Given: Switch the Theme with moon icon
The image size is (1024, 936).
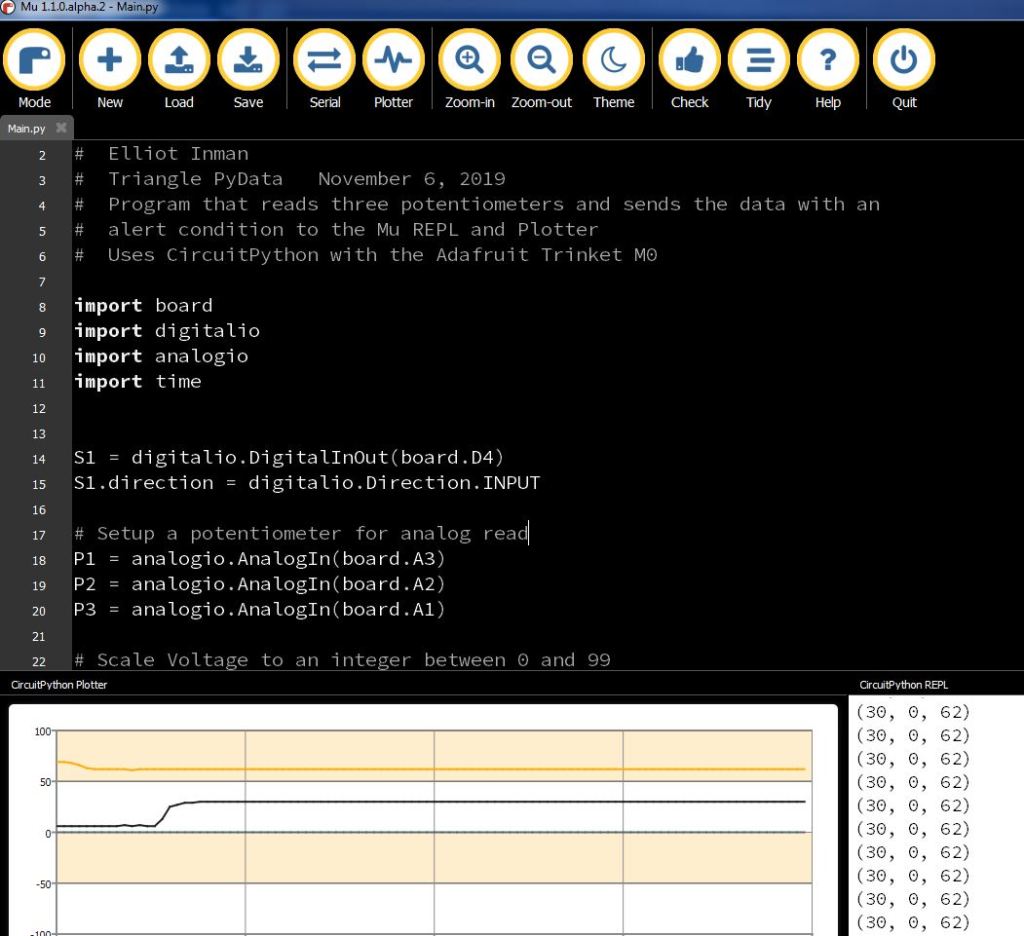Looking at the screenshot, I should point(613,62).
